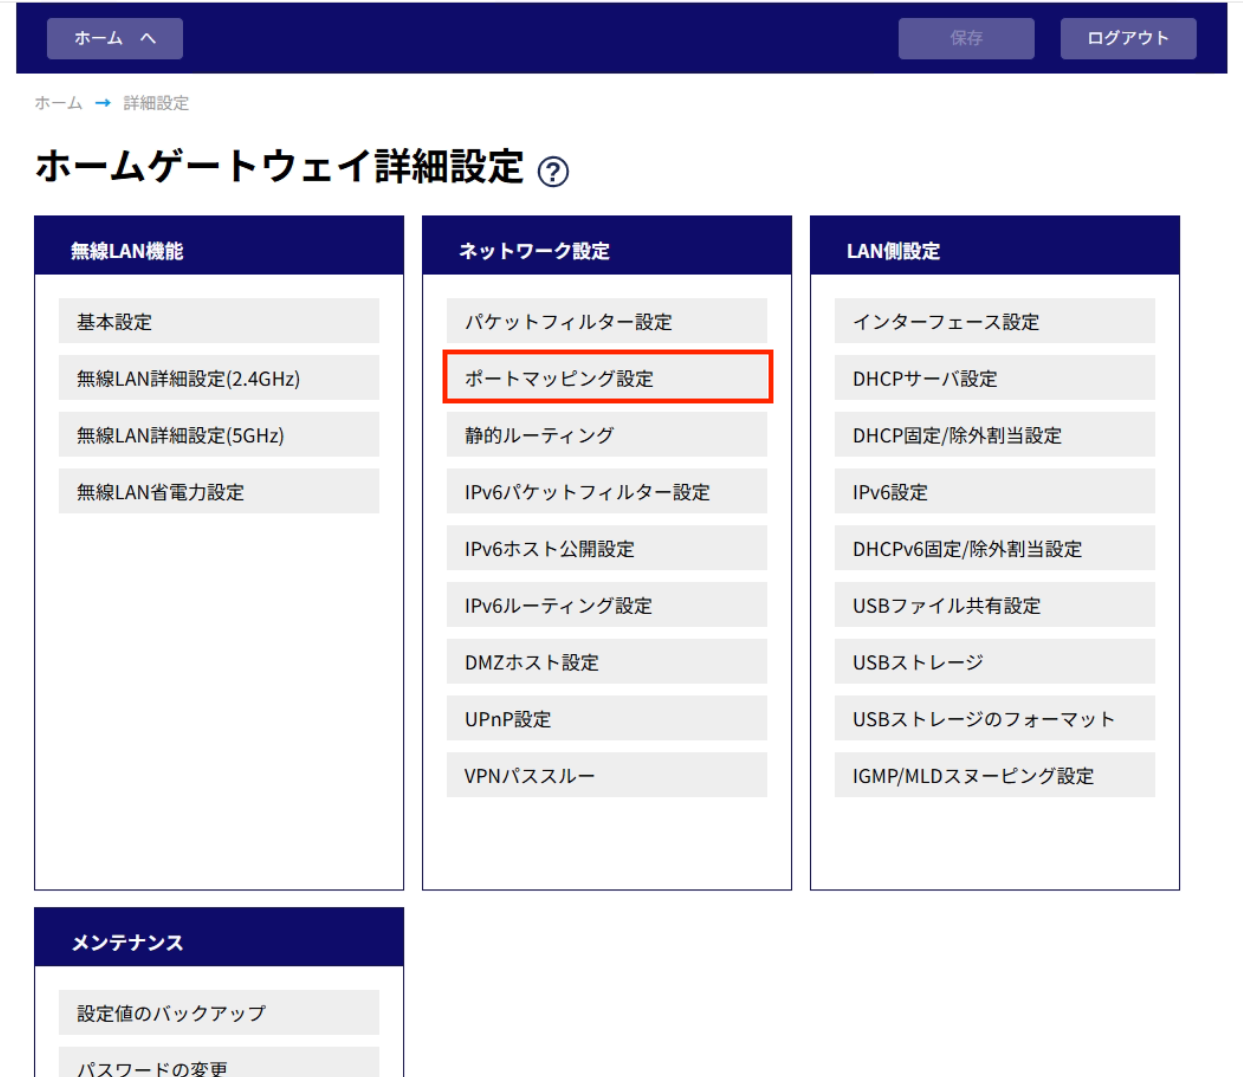Image resolution: width=1243 pixels, height=1077 pixels.
Task: Open 無線LAN省電力設定
Action: [x=219, y=491]
